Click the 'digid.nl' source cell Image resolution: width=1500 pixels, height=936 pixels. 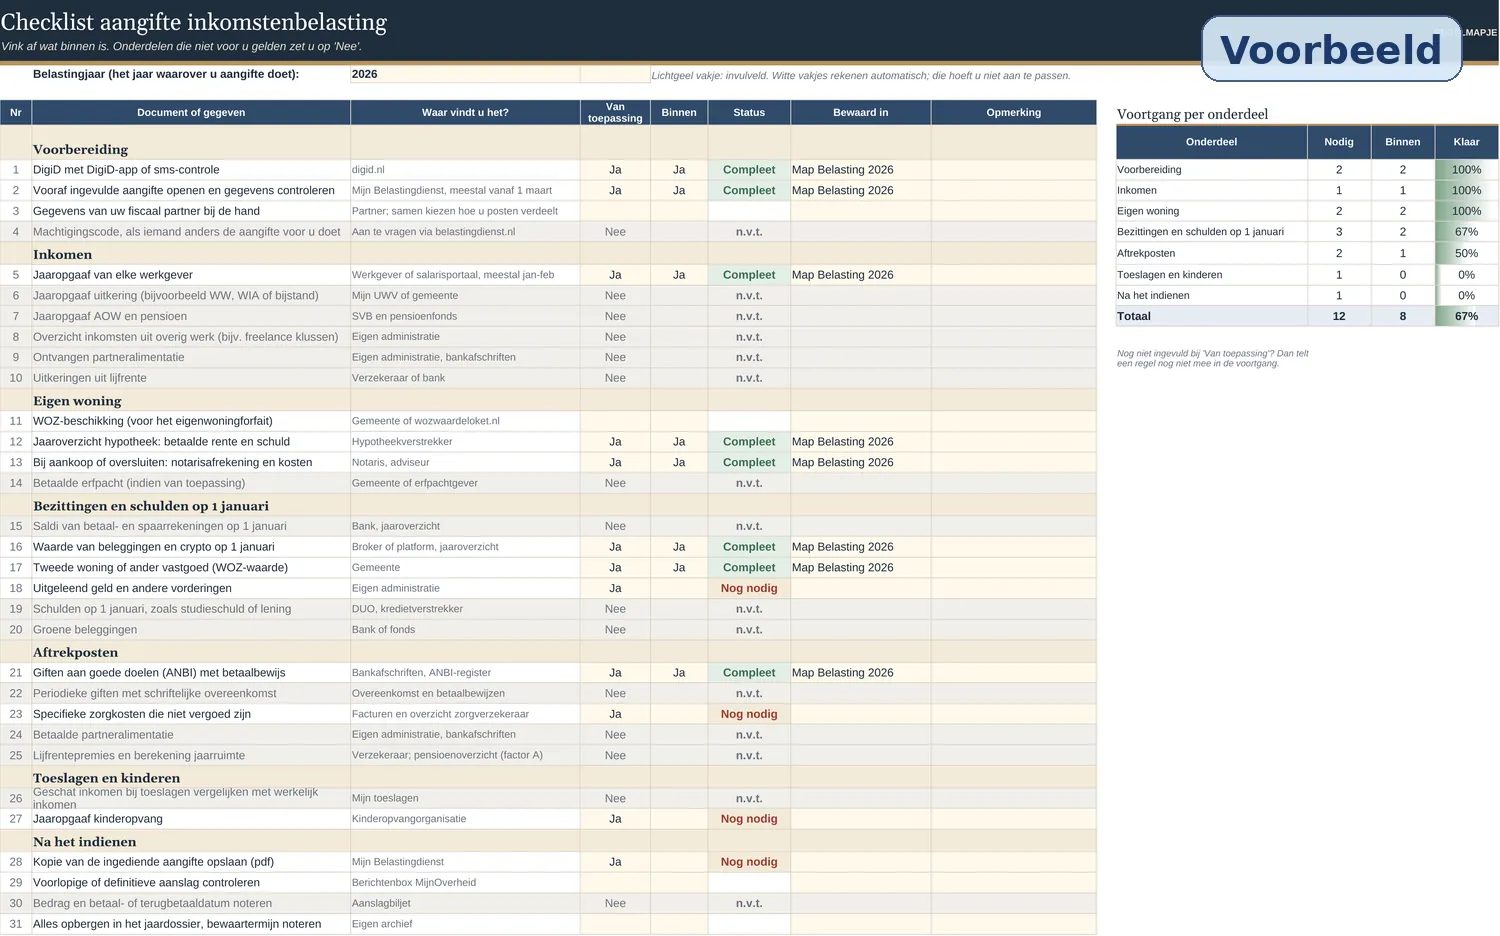click(x=465, y=170)
